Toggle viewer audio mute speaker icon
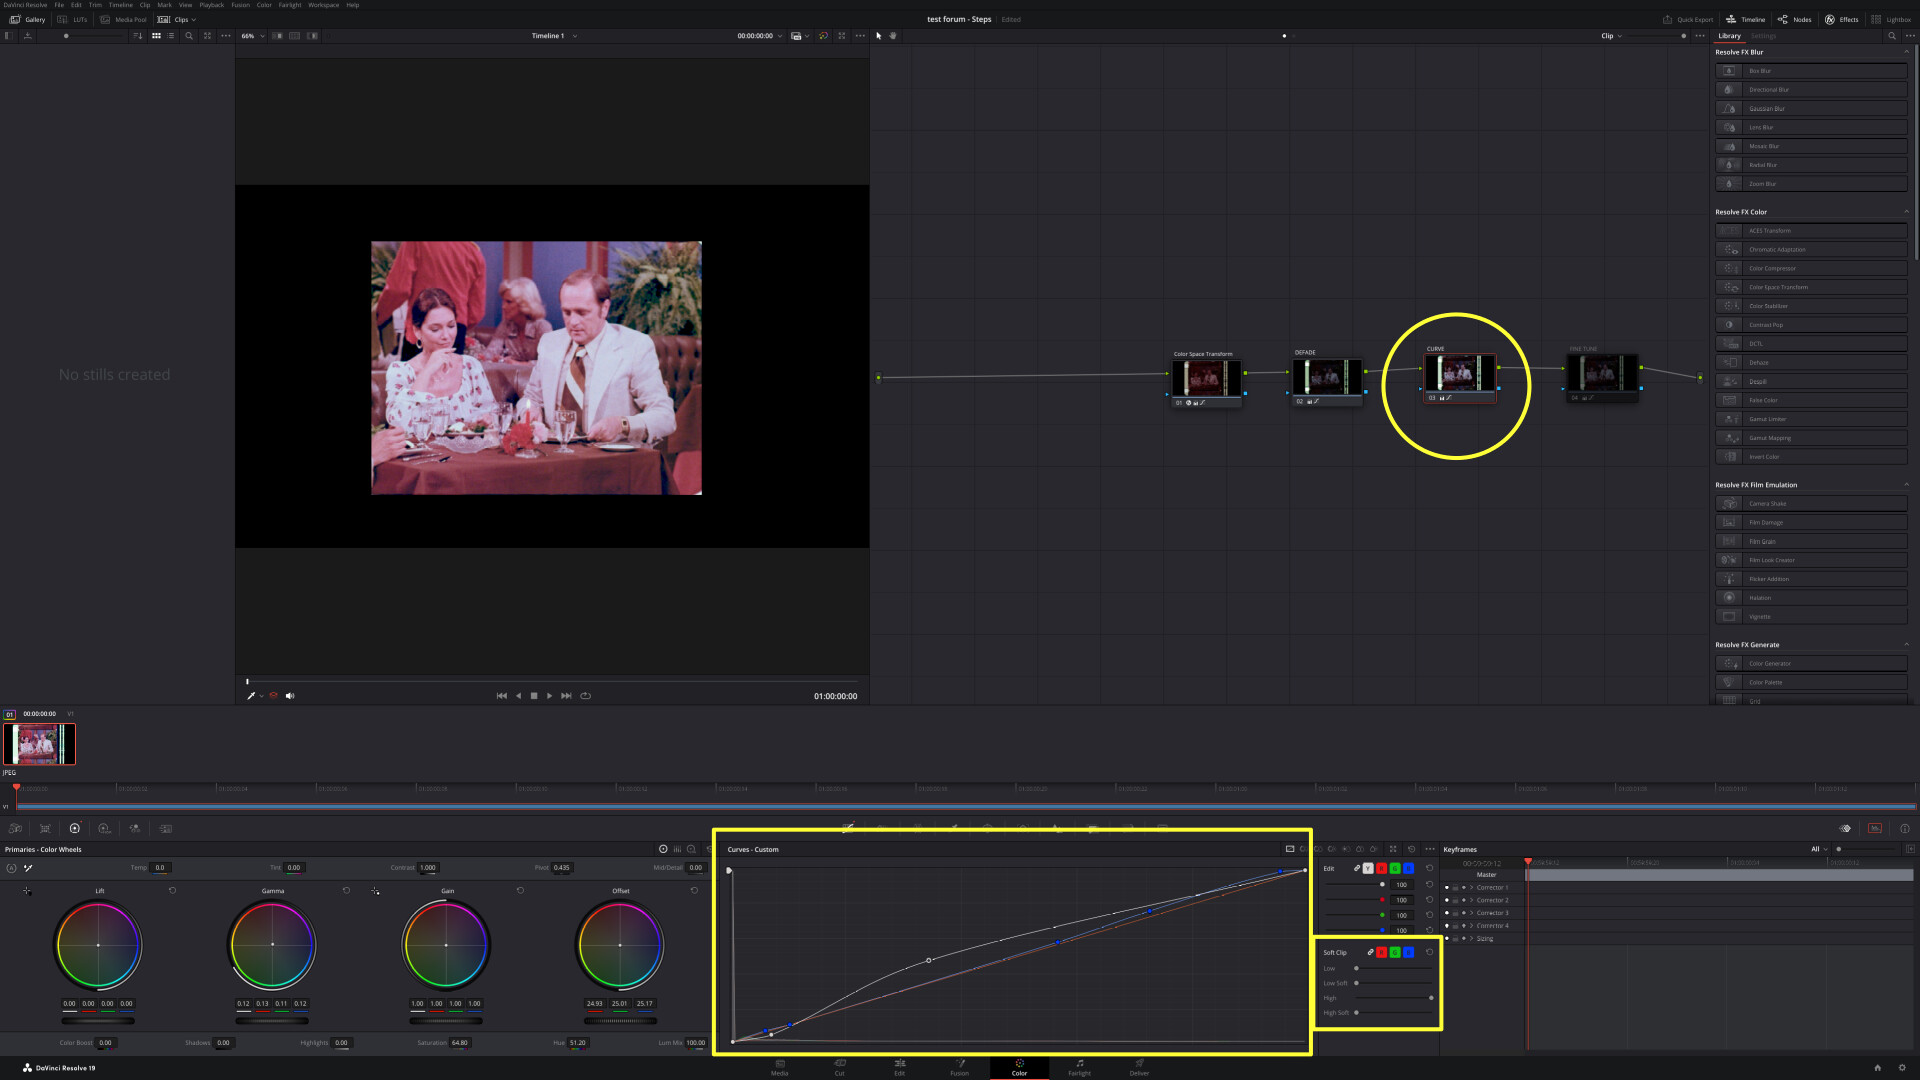Viewport: 1920px width, 1080px height. 290,696
